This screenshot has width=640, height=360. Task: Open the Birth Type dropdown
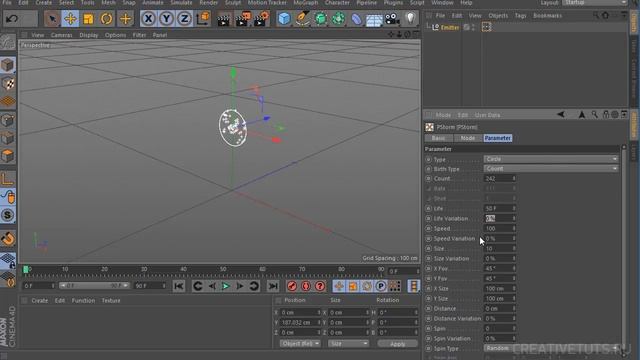pos(551,169)
